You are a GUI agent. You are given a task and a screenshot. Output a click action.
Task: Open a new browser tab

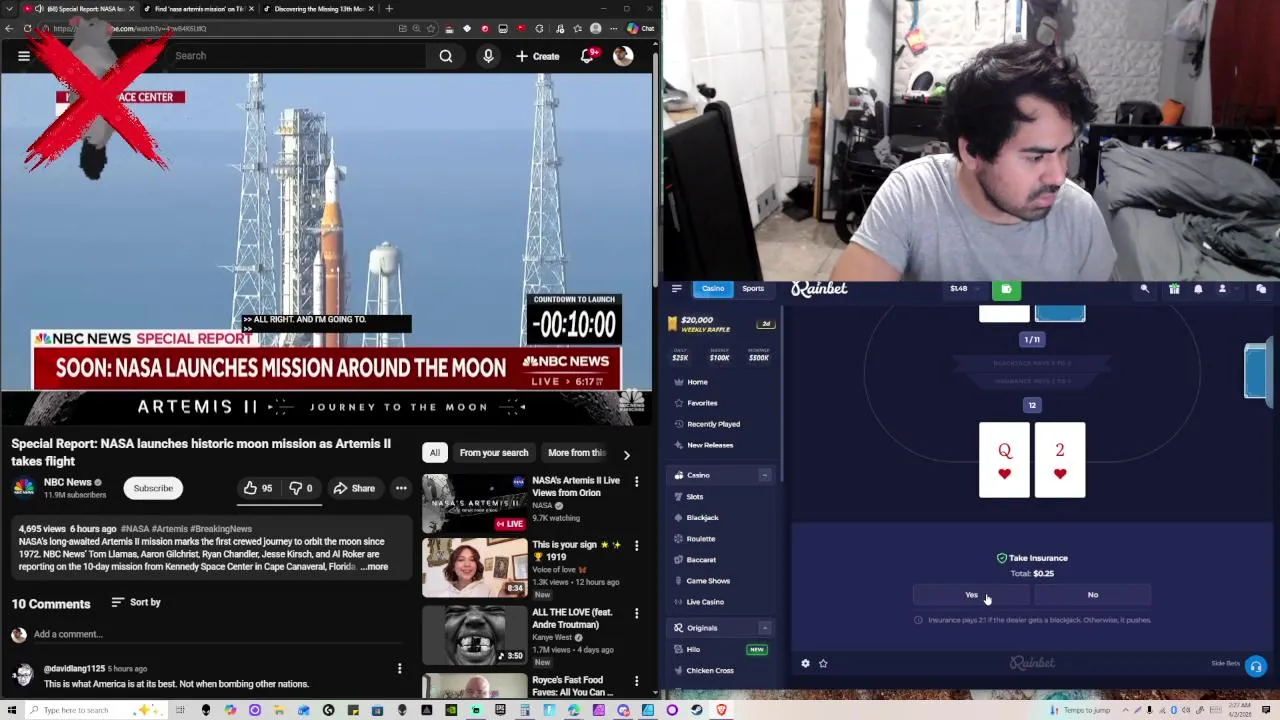point(389,9)
